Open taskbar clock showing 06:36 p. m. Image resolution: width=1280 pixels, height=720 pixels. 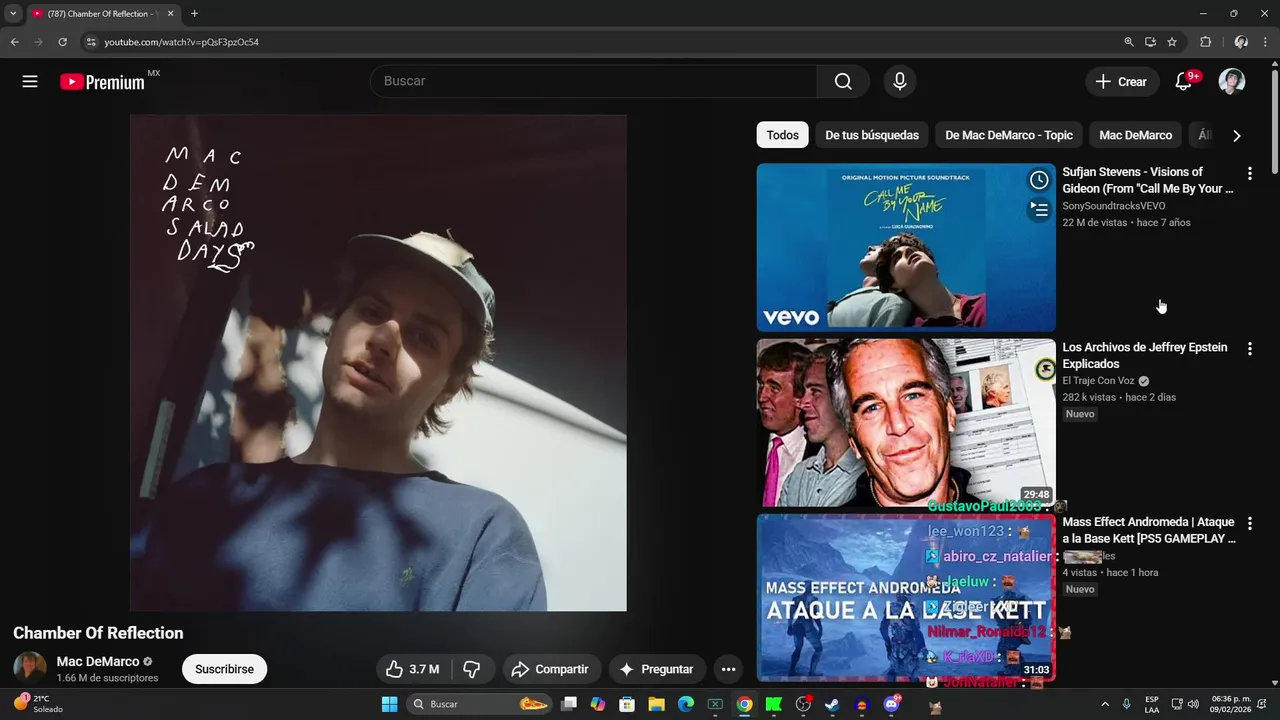point(1231,704)
